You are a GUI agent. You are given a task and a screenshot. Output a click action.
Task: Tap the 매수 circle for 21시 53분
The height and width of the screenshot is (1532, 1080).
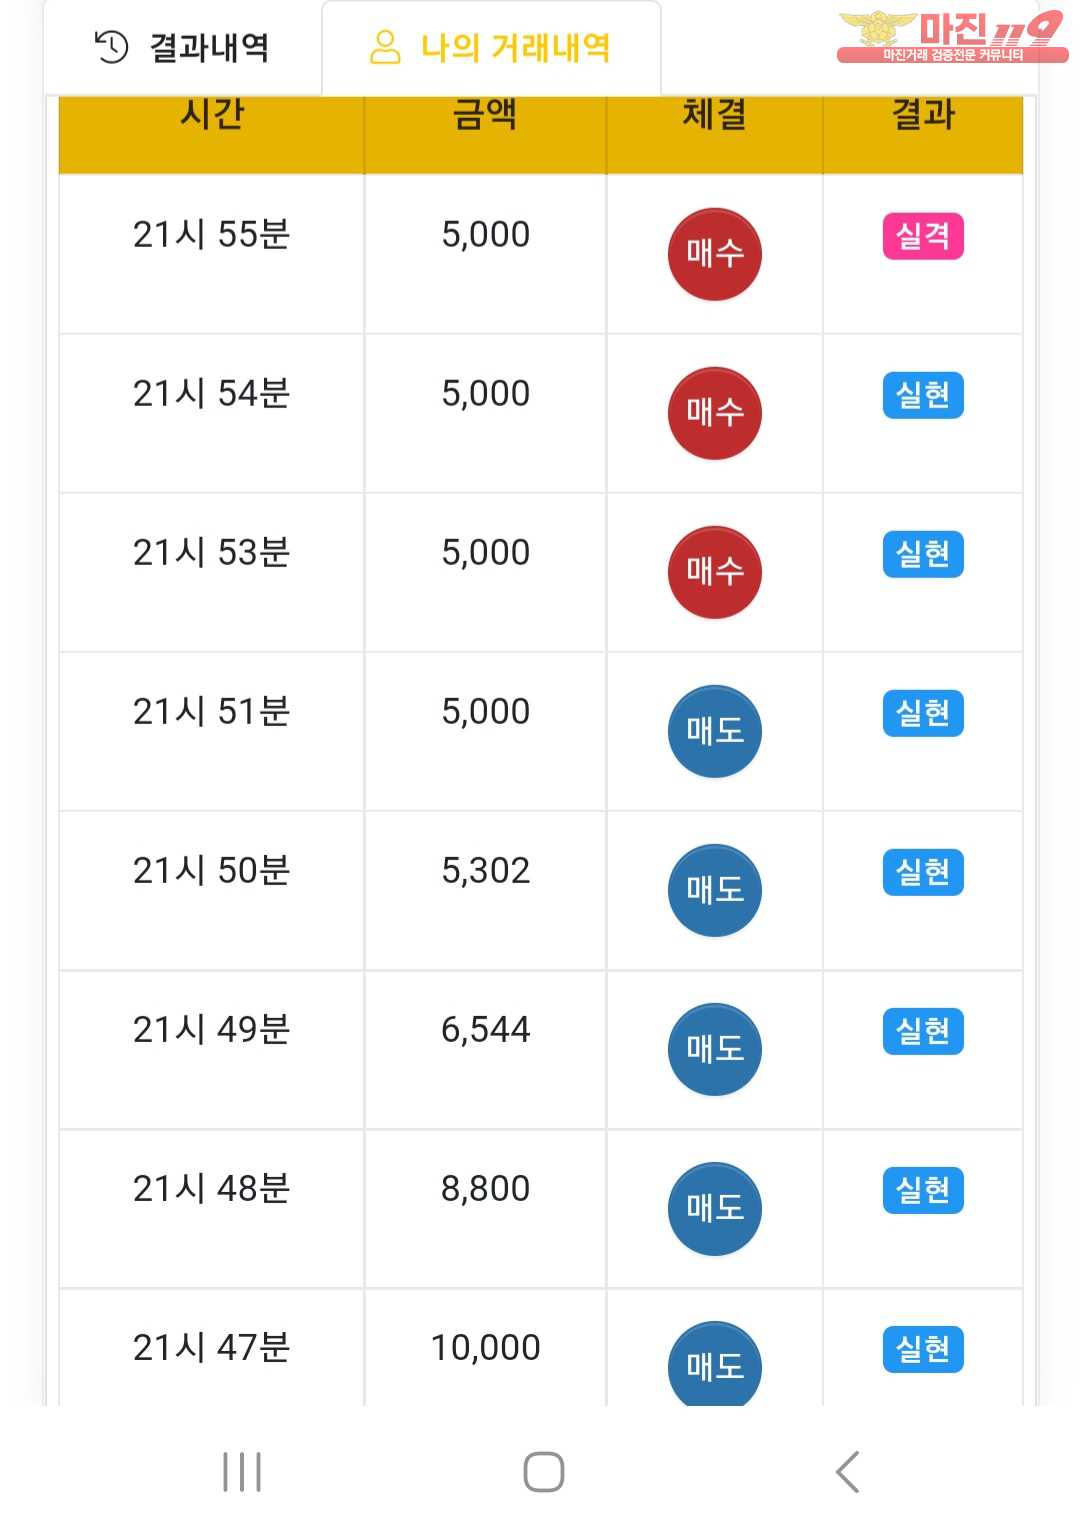714,572
